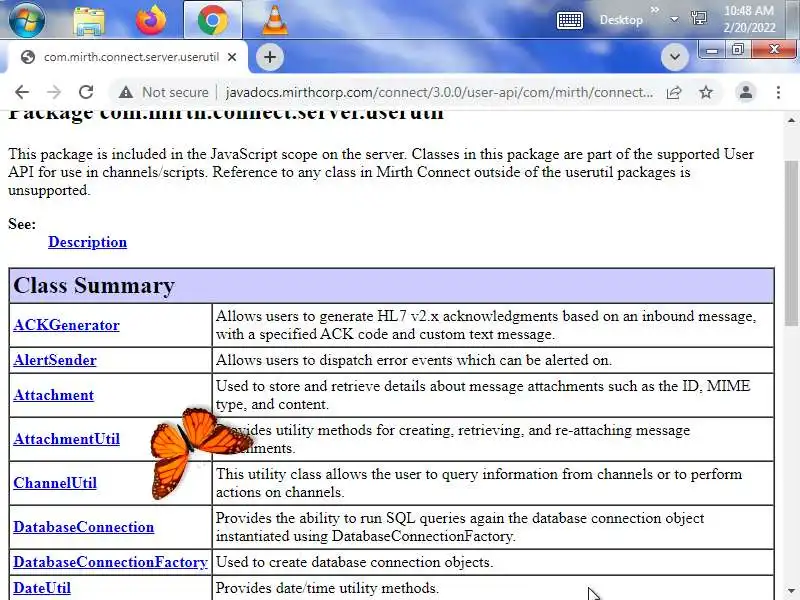Show hidden system tray icons arrow
This screenshot has width=800, height=600.
click(x=674, y=19)
